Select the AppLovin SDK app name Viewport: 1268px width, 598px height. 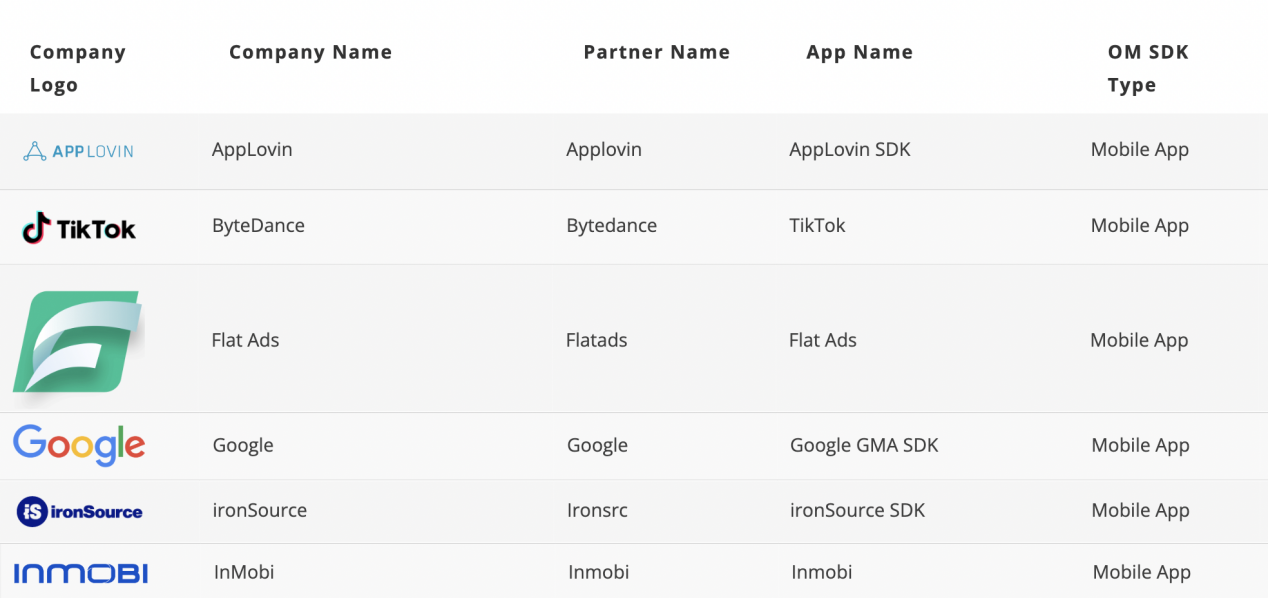pos(849,149)
